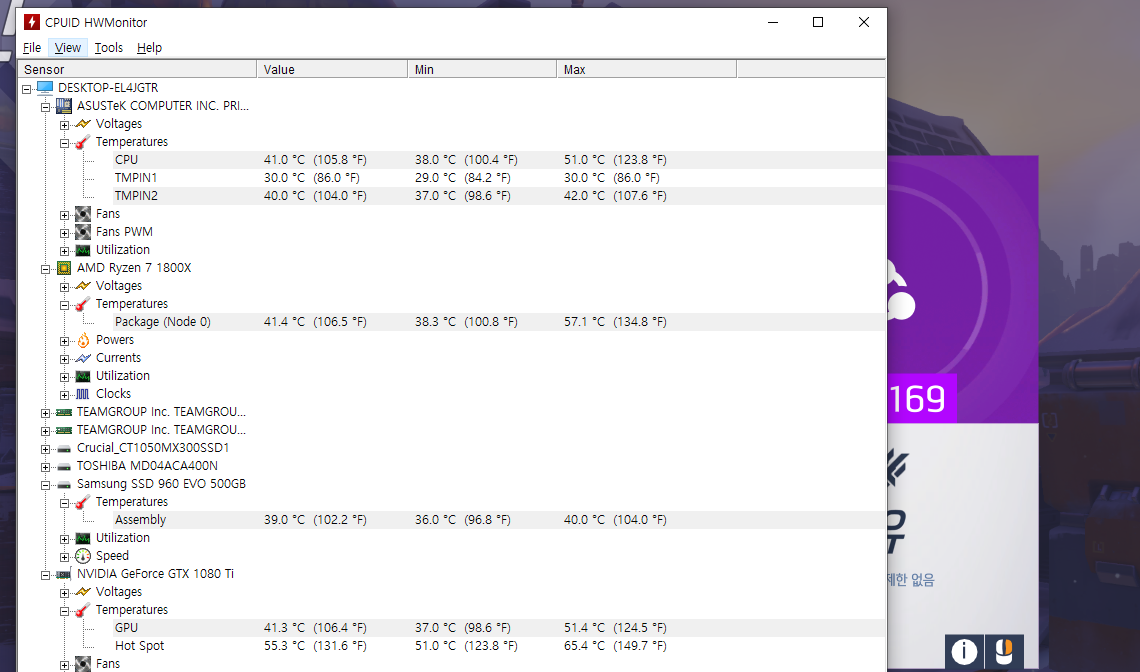Click the Samsung SSD Utilization graph icon
Screen dimensions: 1140x672
pos(83,537)
